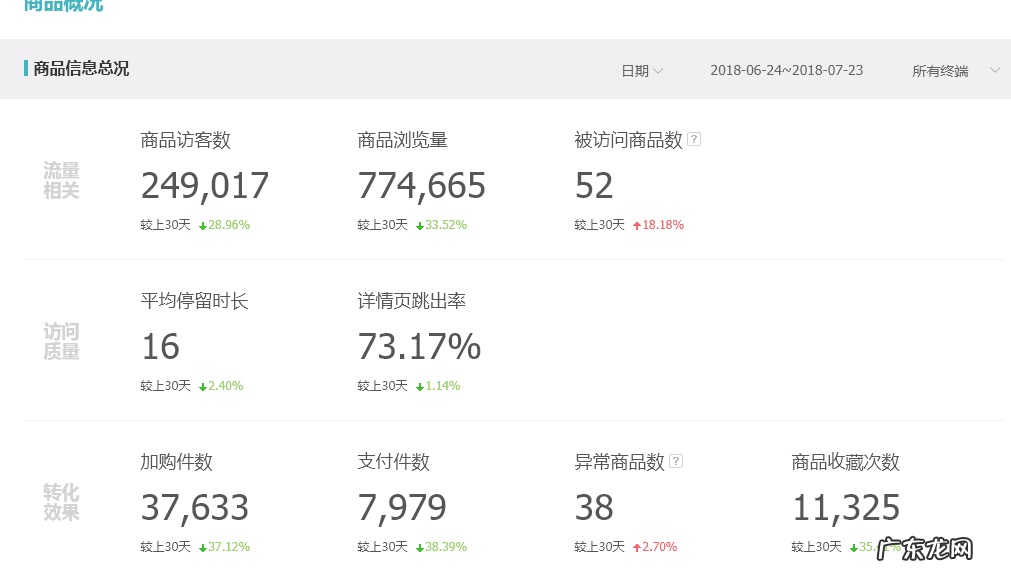Click the 商品收藏次数 value 11,325

pyautogui.click(x=846, y=508)
